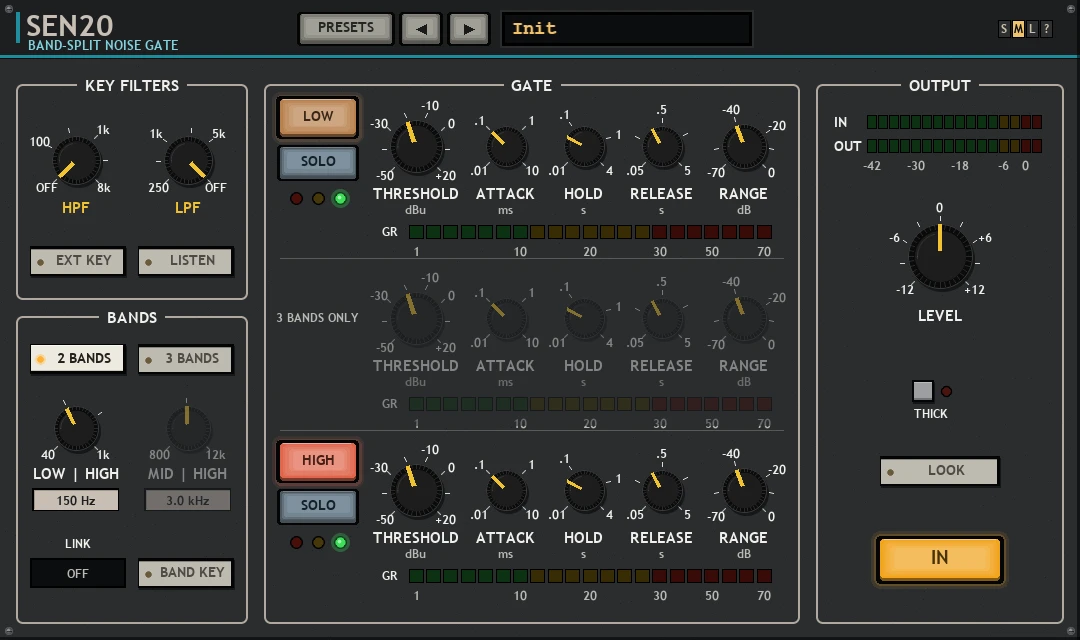The width and height of the screenshot is (1080, 640).
Task: Select the L size button
Action: (1032, 29)
